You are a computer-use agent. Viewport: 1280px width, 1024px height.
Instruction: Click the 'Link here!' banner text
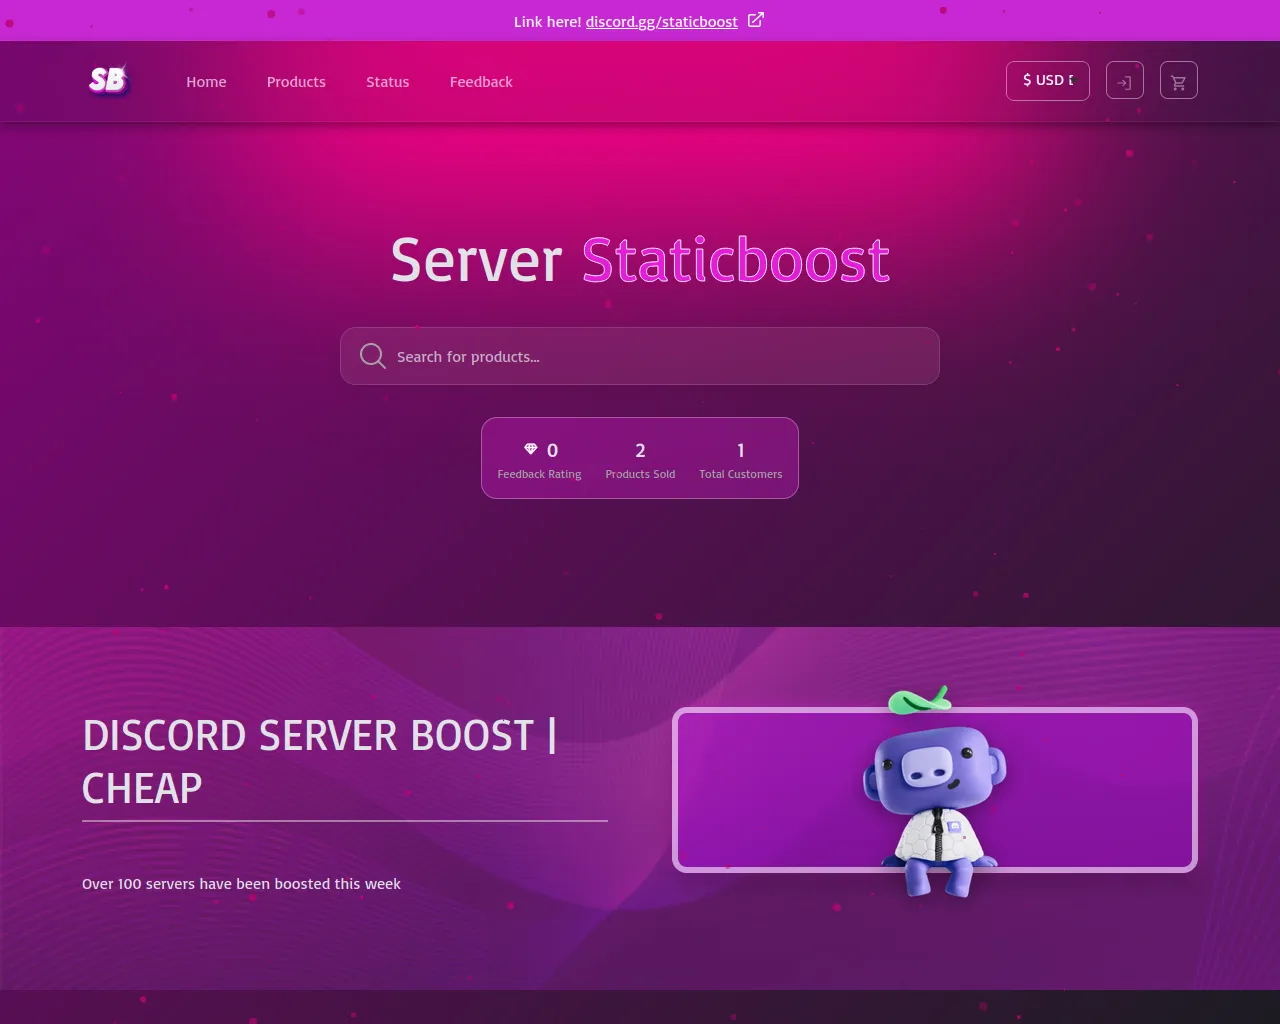(x=547, y=22)
